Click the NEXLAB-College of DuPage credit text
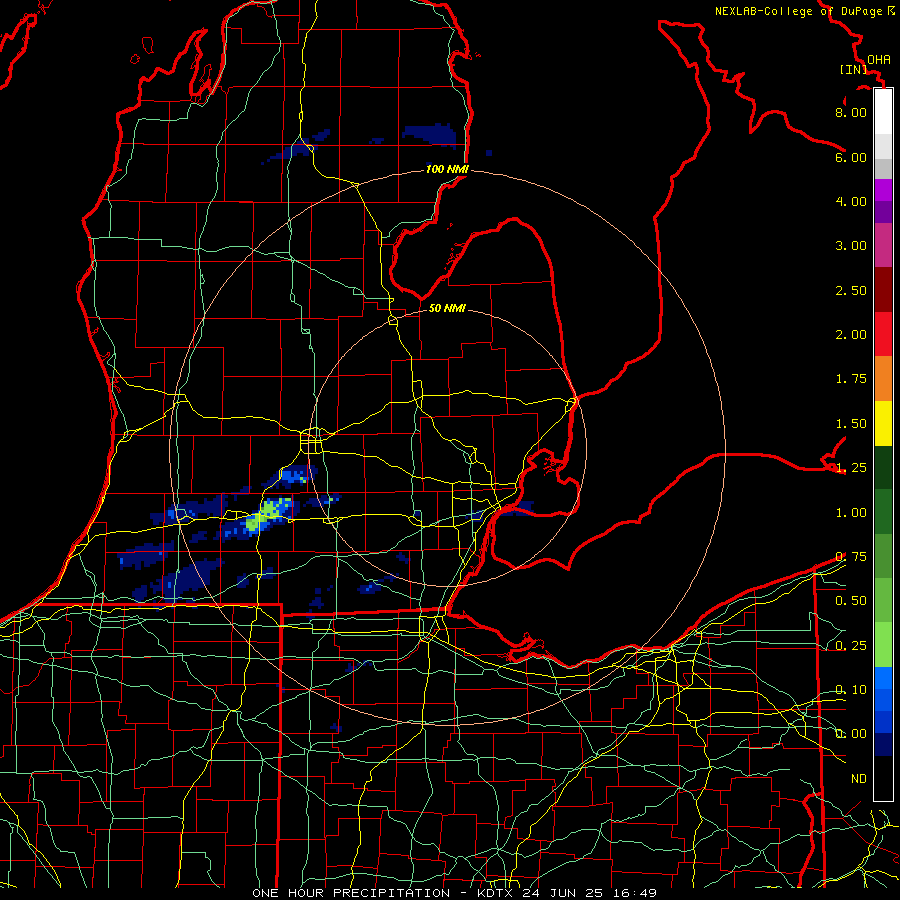 tap(804, 11)
